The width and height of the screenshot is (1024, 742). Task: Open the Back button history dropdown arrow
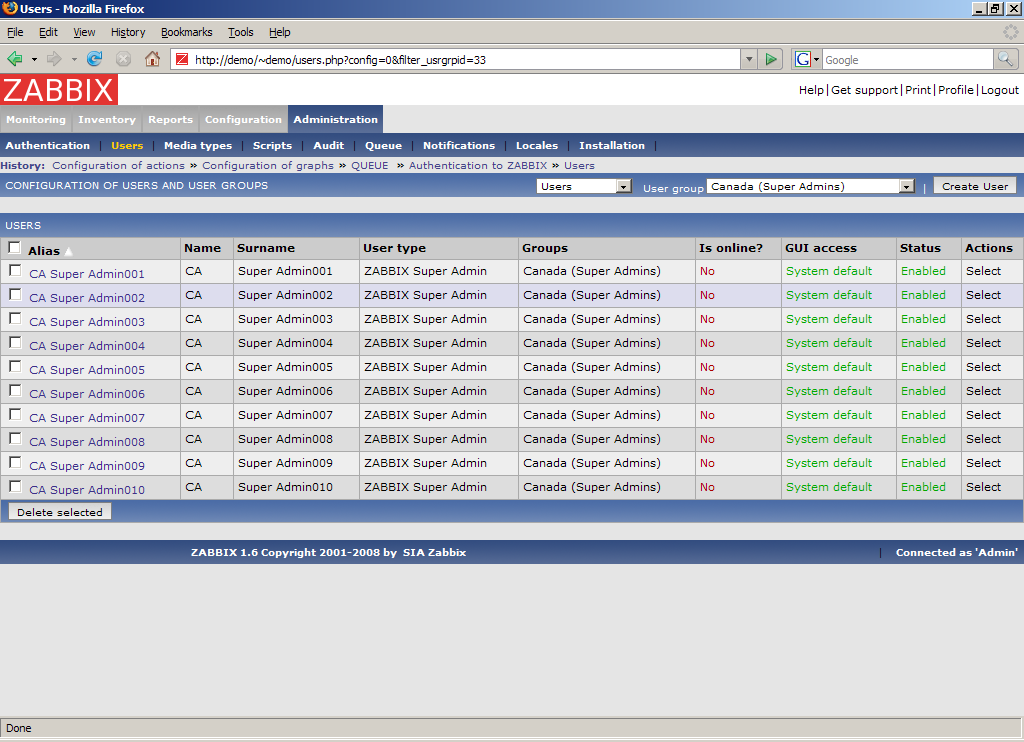34,59
